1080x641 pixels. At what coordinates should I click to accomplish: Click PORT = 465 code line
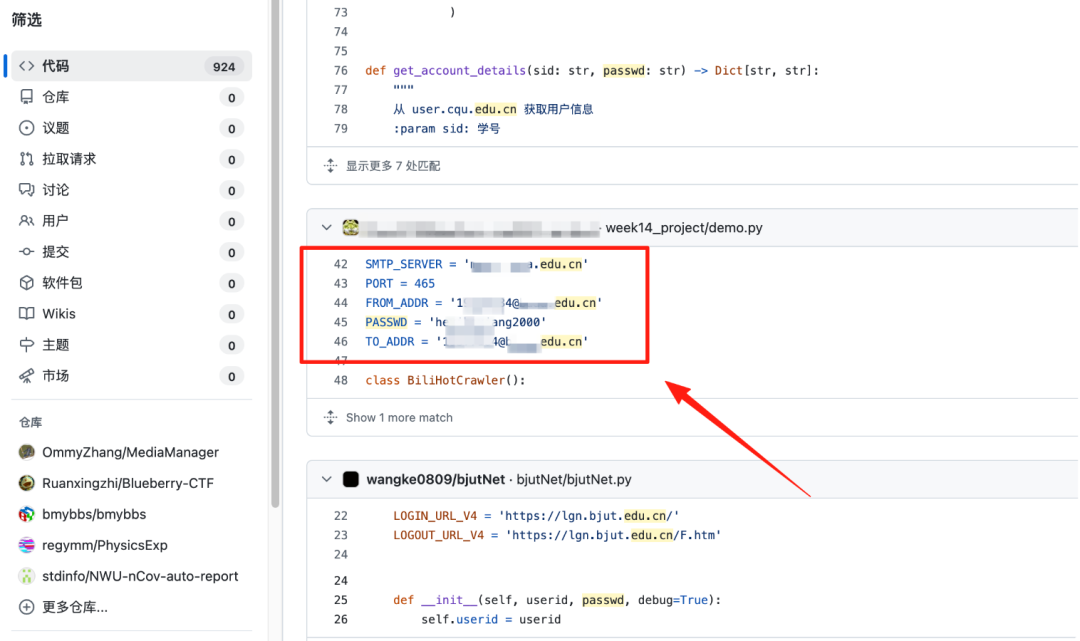click(400, 284)
